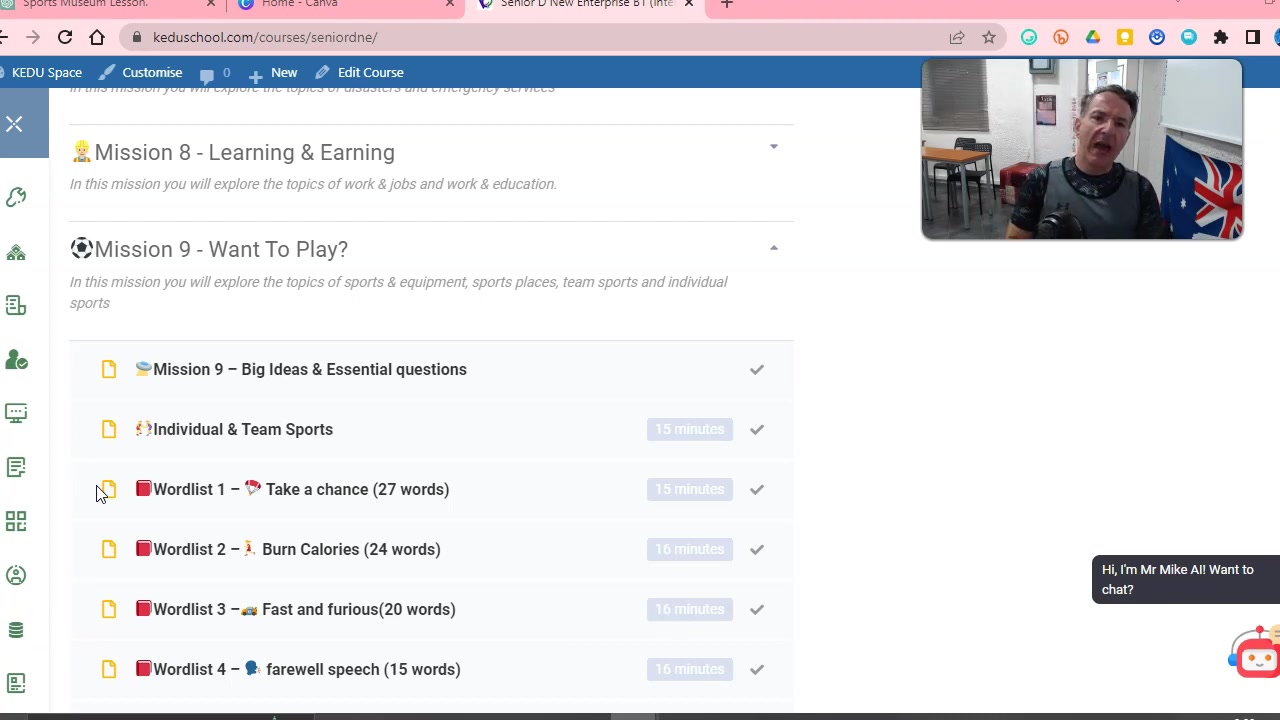Toggle the browser side panel icon
This screenshot has height=720, width=1280.
click(x=1253, y=37)
